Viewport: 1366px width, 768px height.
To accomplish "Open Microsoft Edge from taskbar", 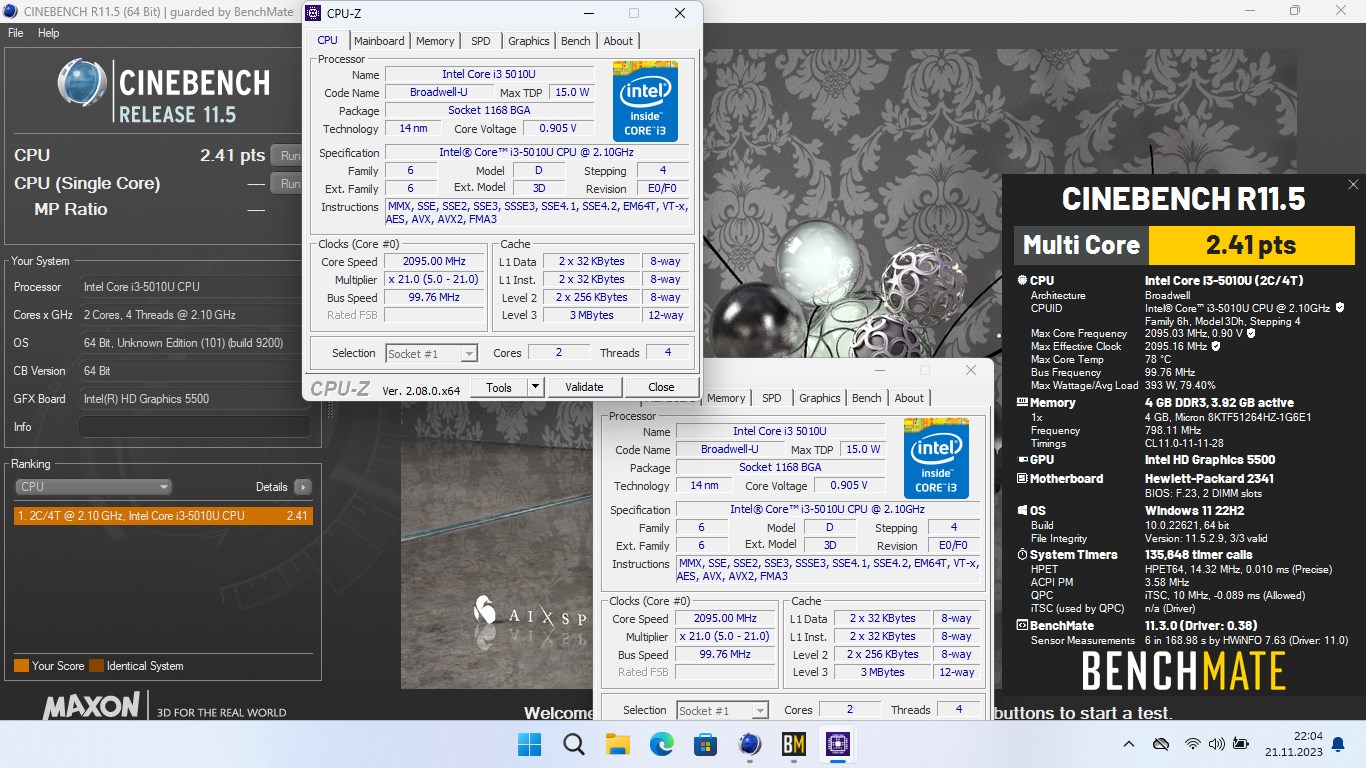I will coord(662,744).
